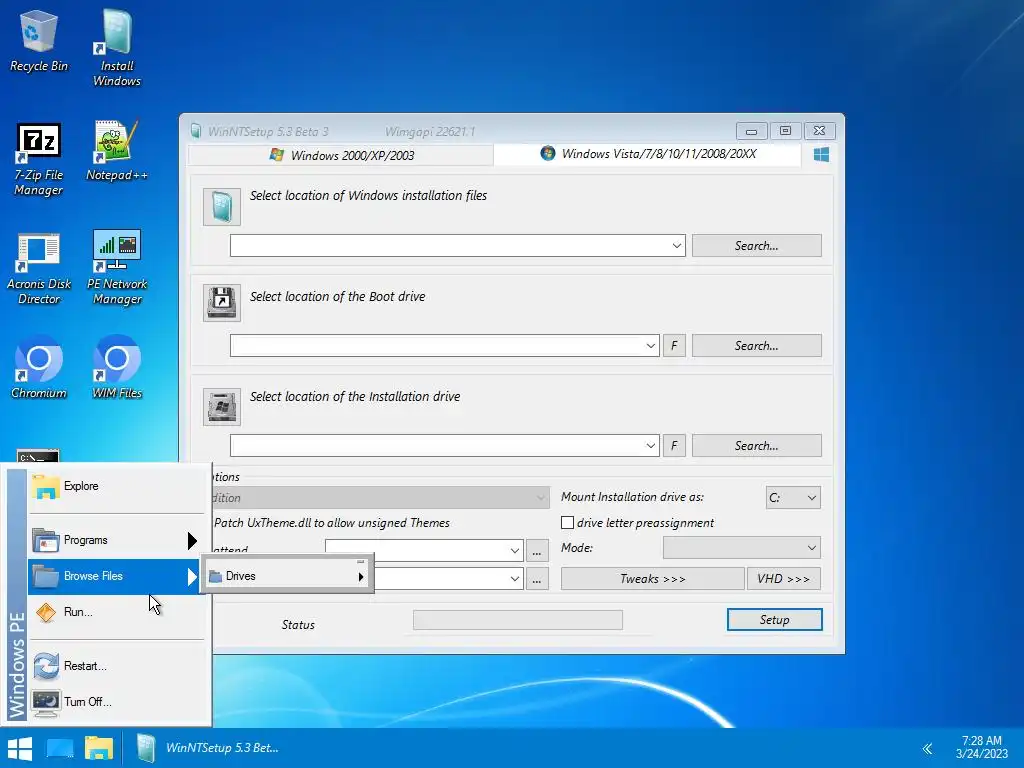The image size is (1024, 768).
Task: Click the F button for Boot drive
Action: (674, 346)
